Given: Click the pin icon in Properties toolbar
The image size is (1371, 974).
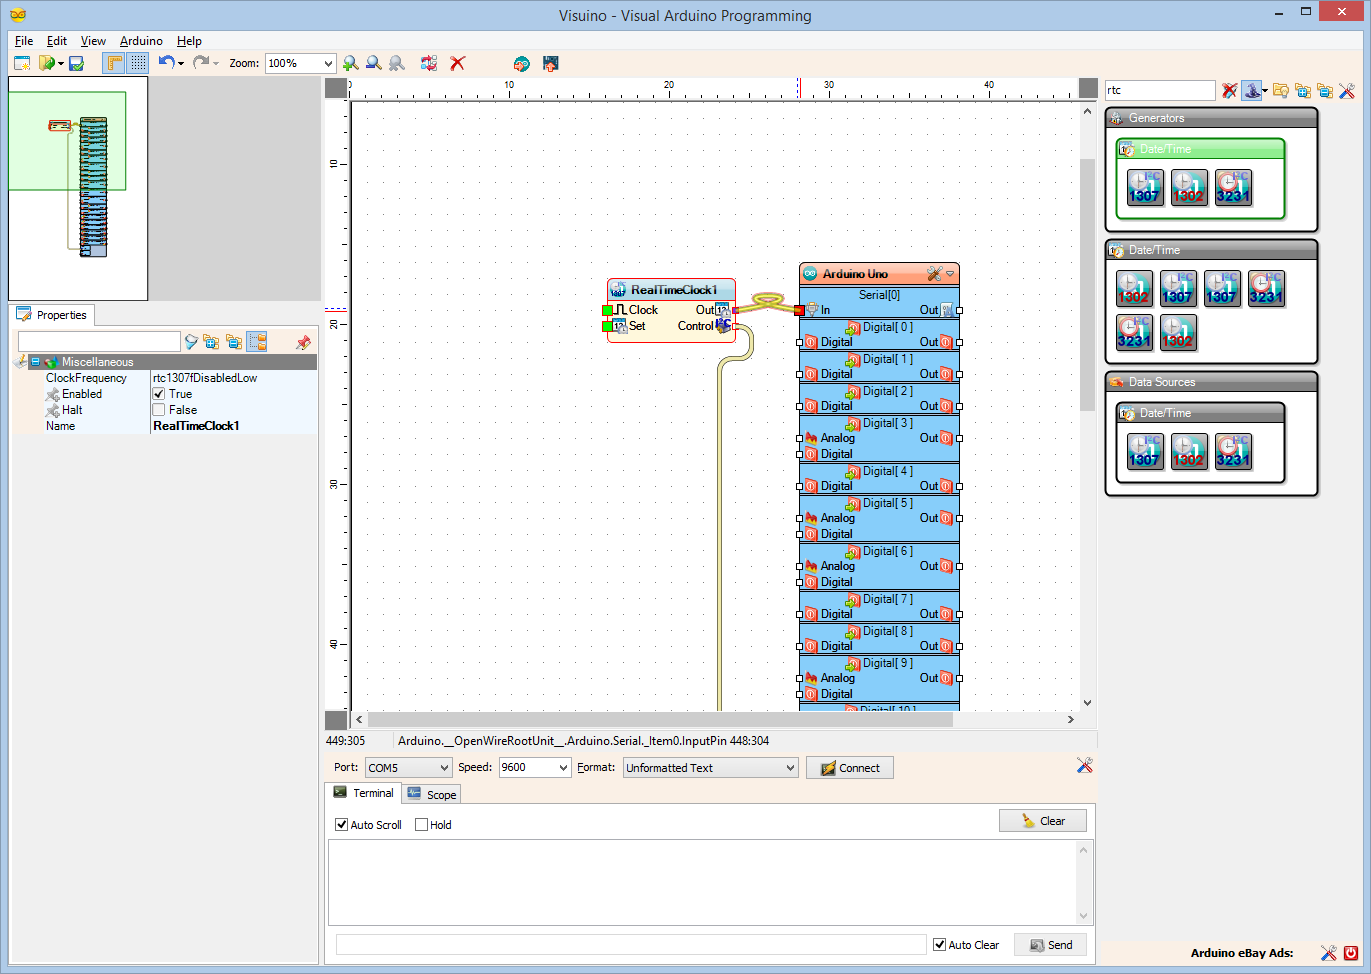Looking at the screenshot, I should [303, 342].
